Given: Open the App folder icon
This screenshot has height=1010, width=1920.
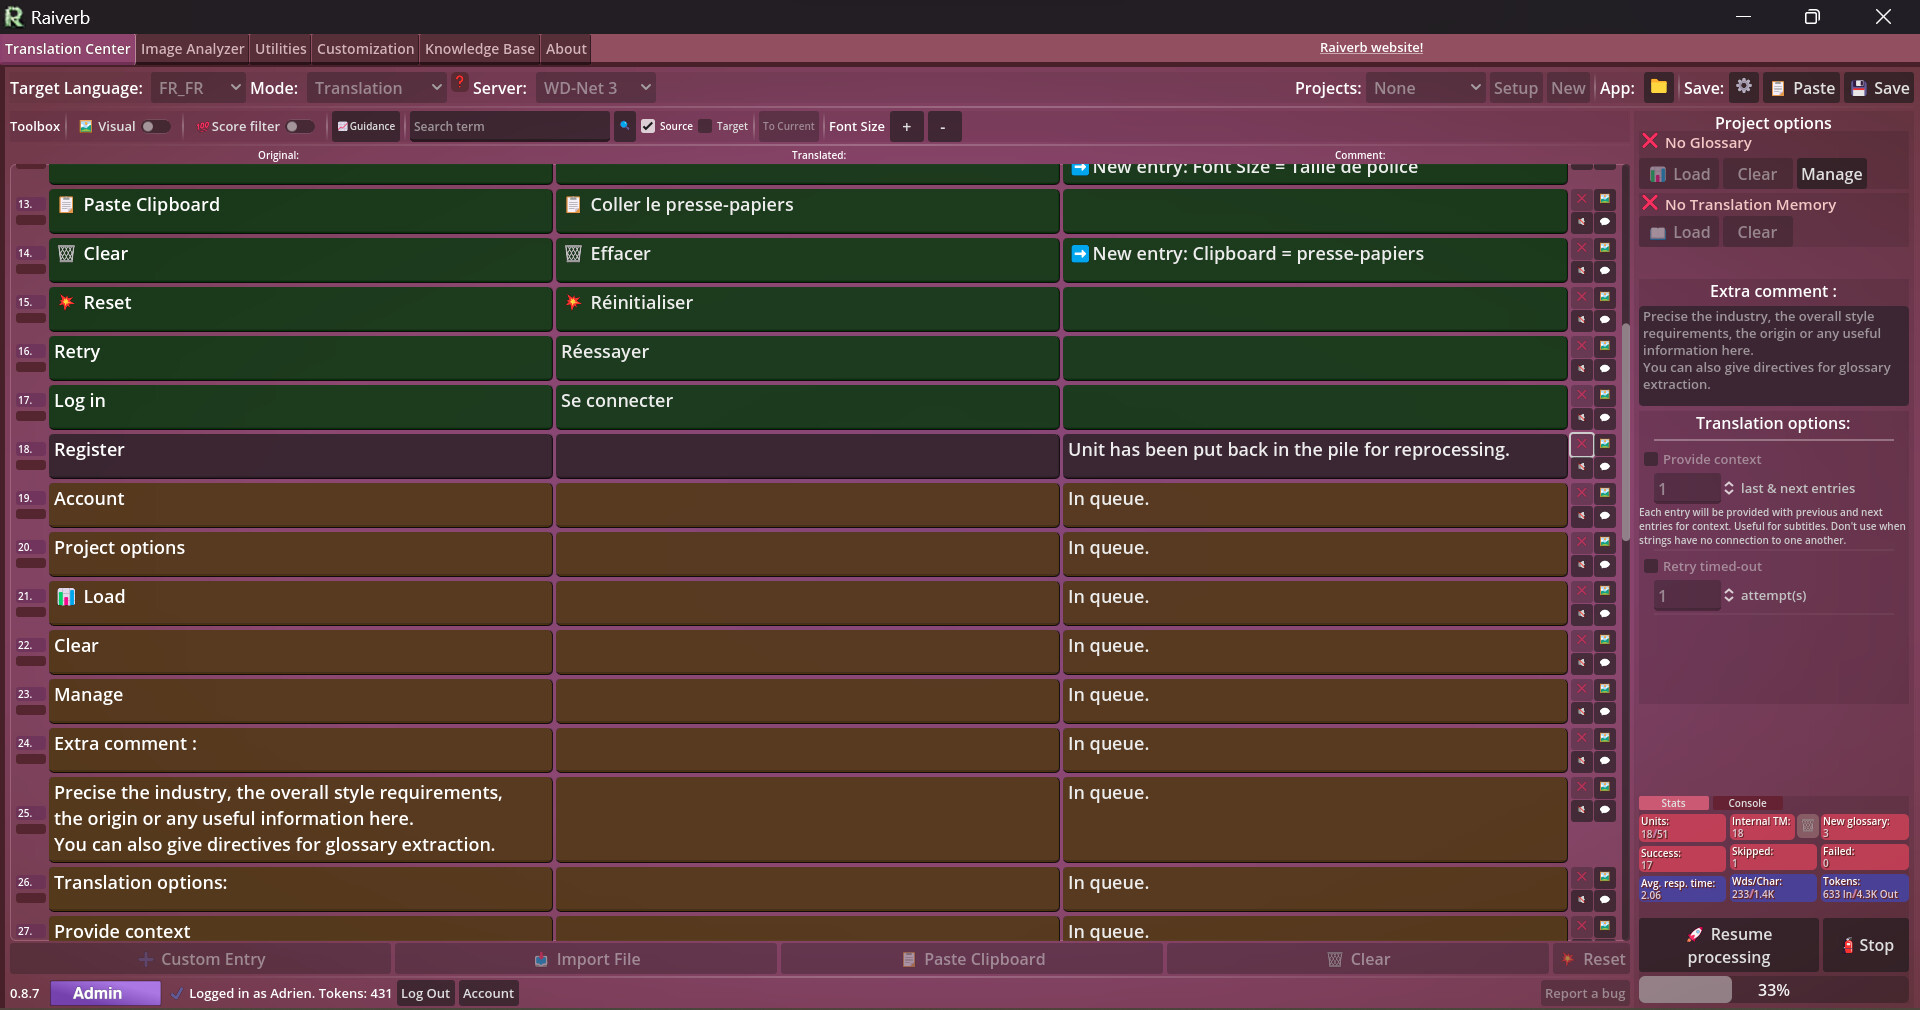Looking at the screenshot, I should [x=1659, y=87].
